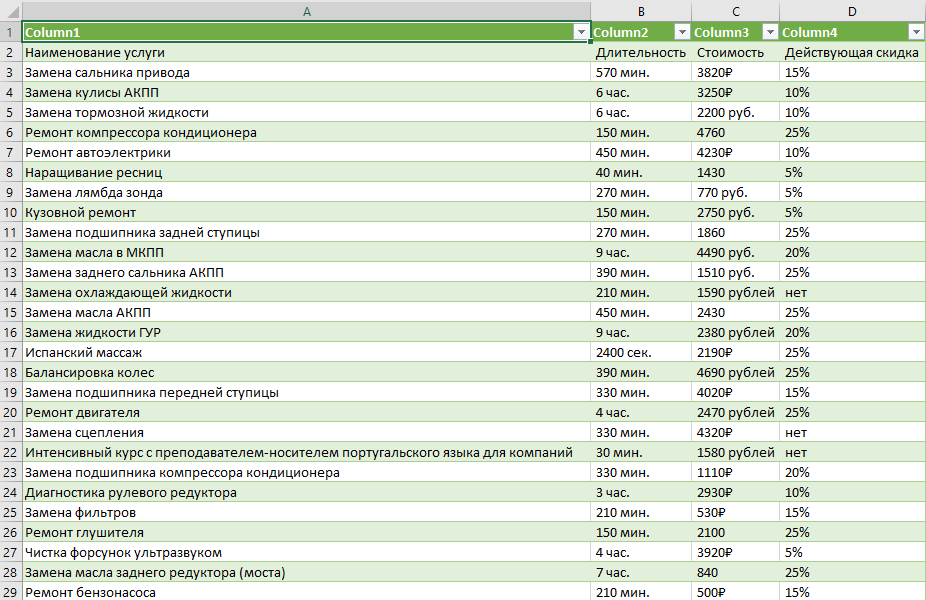Viewport: 926px width, 600px height.
Task: Select cell 'Испанский массаж'
Action: pos(307,353)
